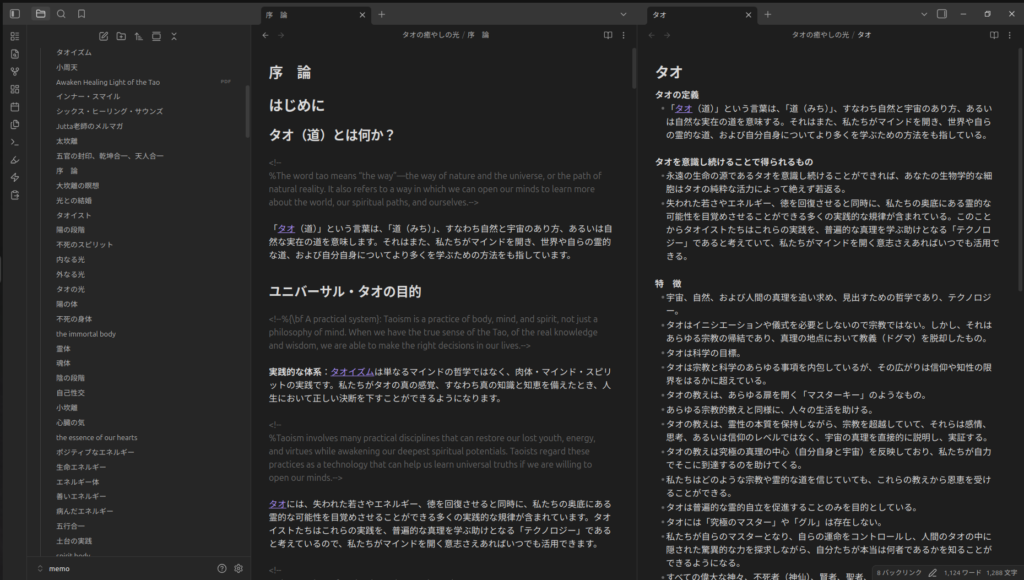Follow the タオイズム link in the text
The height and width of the screenshot is (580, 1024).
point(351,371)
